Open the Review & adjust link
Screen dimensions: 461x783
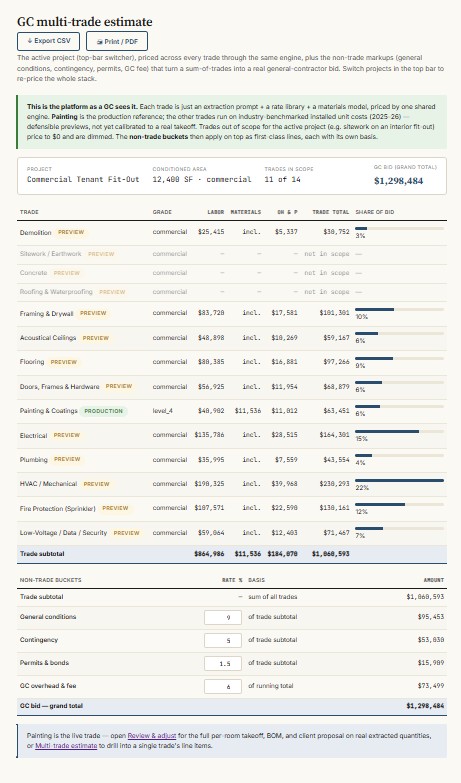pyautogui.click(x=152, y=736)
